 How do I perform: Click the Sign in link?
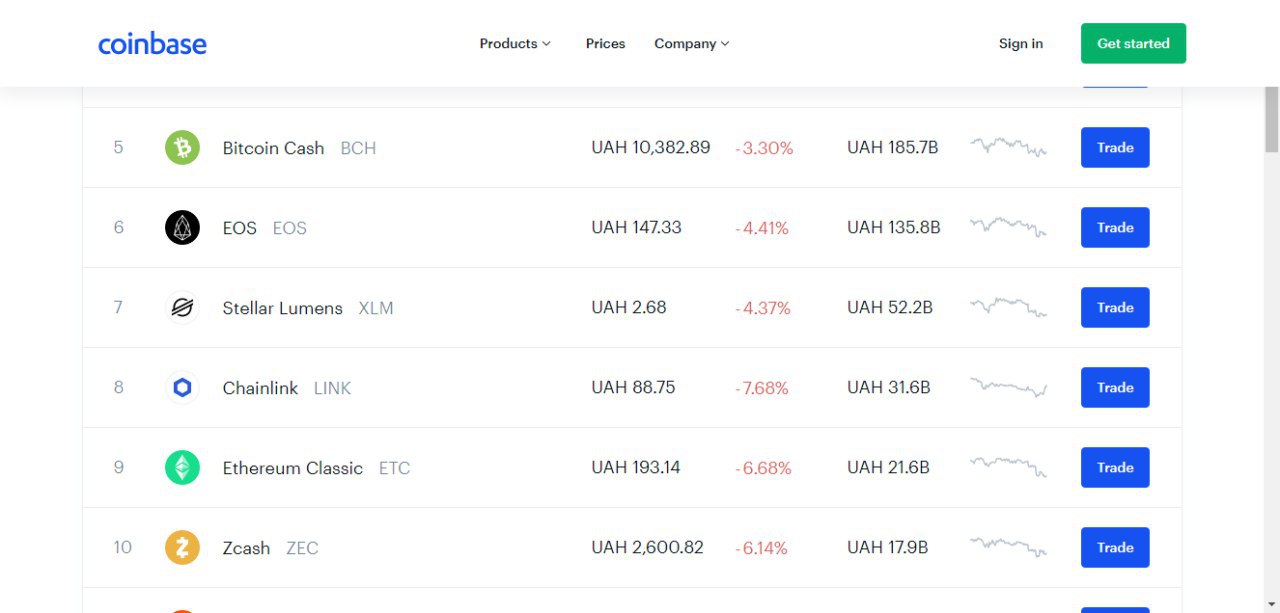point(1021,44)
